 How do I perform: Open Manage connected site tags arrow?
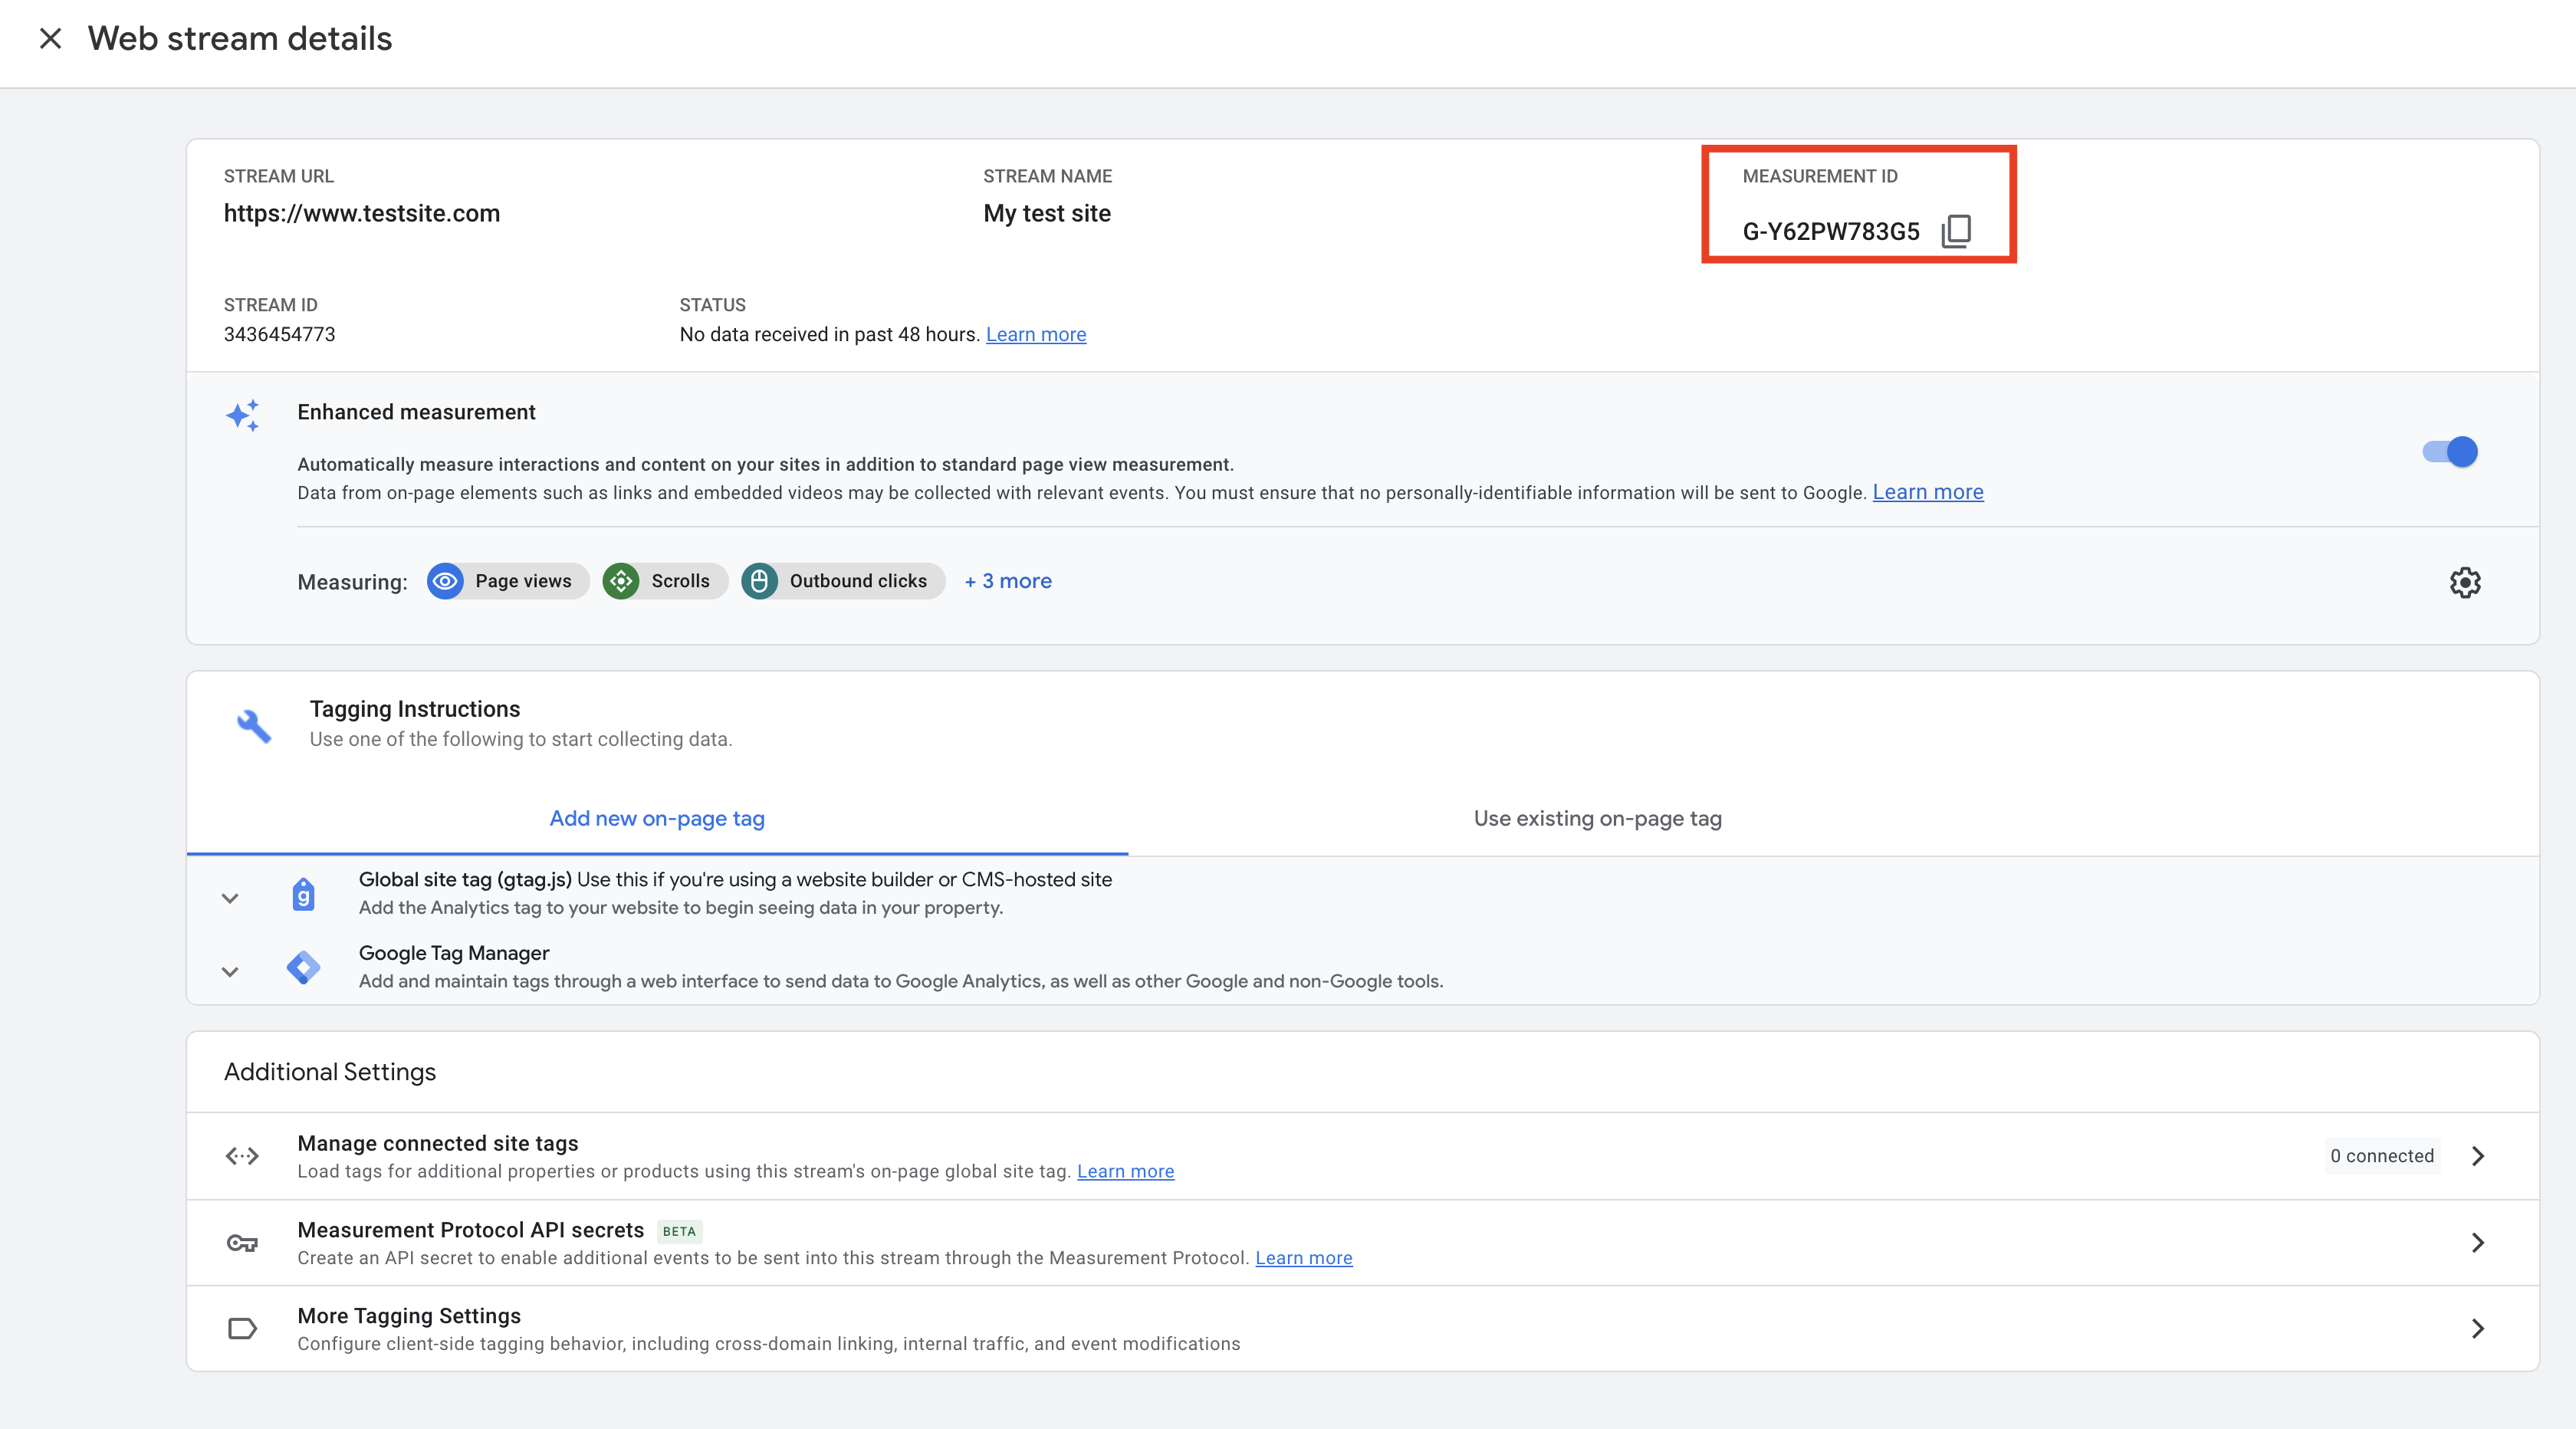coord(2478,1156)
